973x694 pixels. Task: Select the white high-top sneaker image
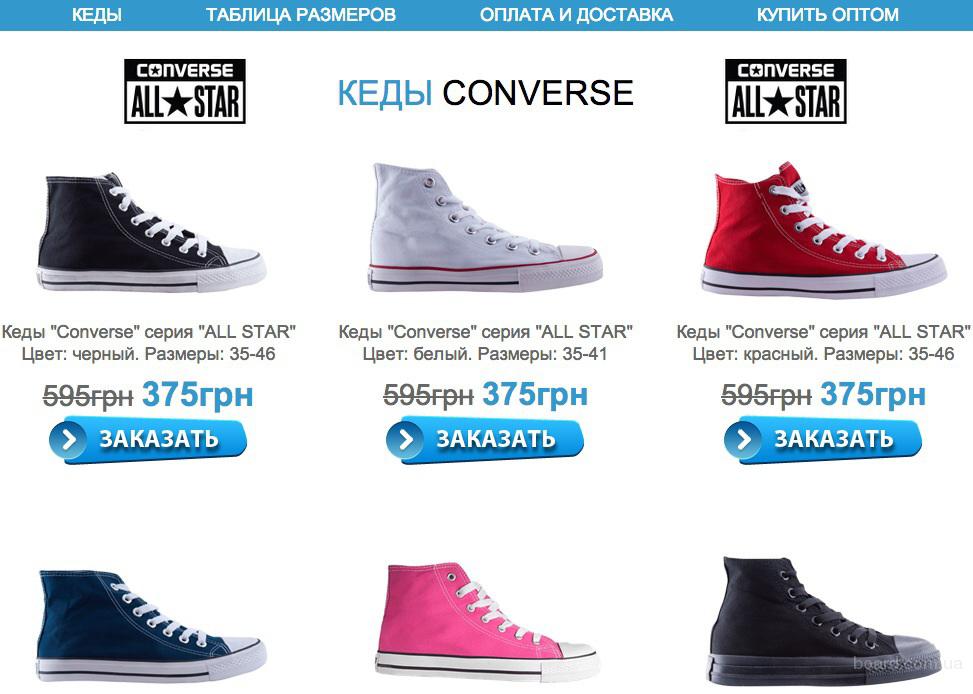[x=485, y=227]
